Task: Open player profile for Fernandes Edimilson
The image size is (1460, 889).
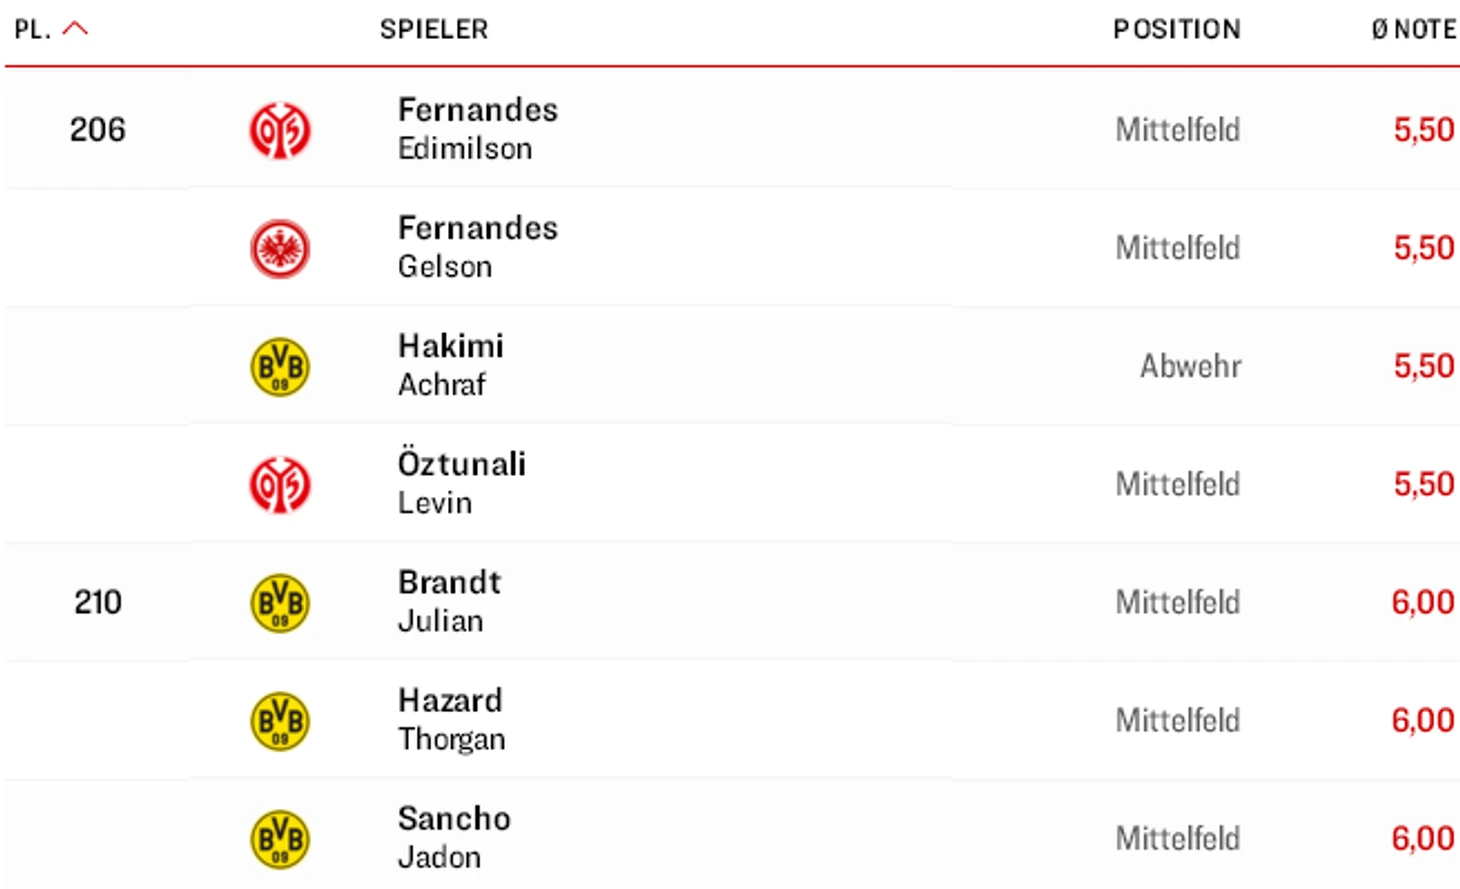Action: point(478,129)
